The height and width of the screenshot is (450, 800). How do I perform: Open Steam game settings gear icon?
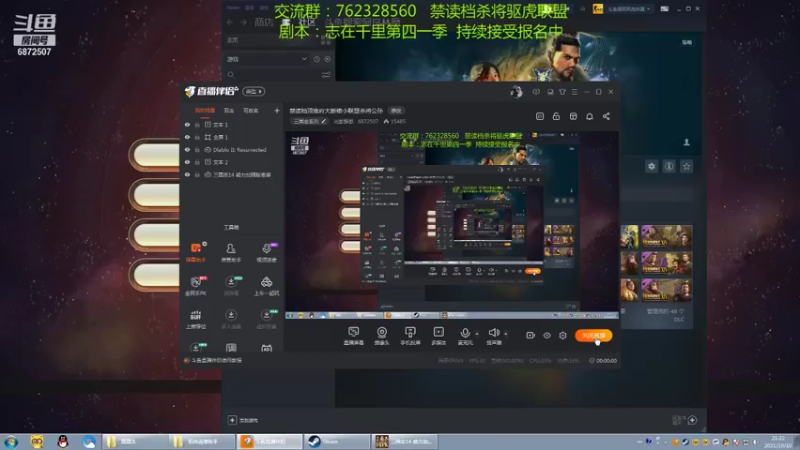pyautogui.click(x=652, y=166)
